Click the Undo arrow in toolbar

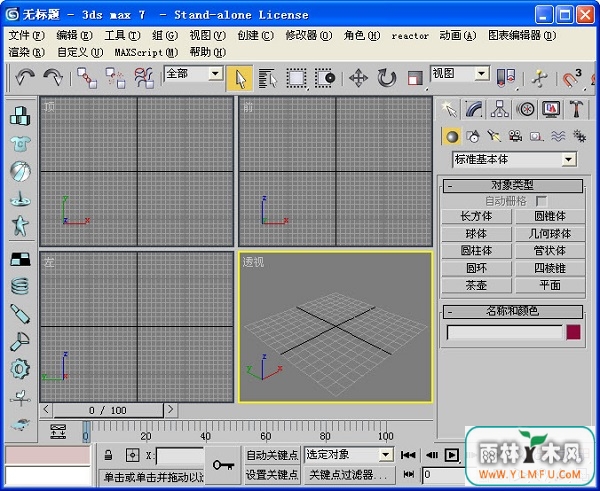tap(24, 78)
